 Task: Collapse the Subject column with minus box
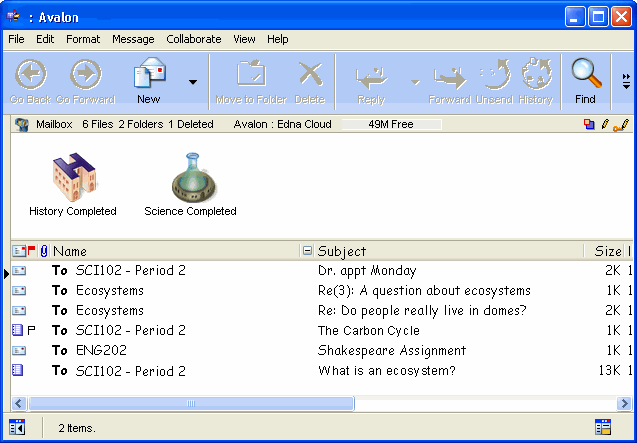(308, 251)
